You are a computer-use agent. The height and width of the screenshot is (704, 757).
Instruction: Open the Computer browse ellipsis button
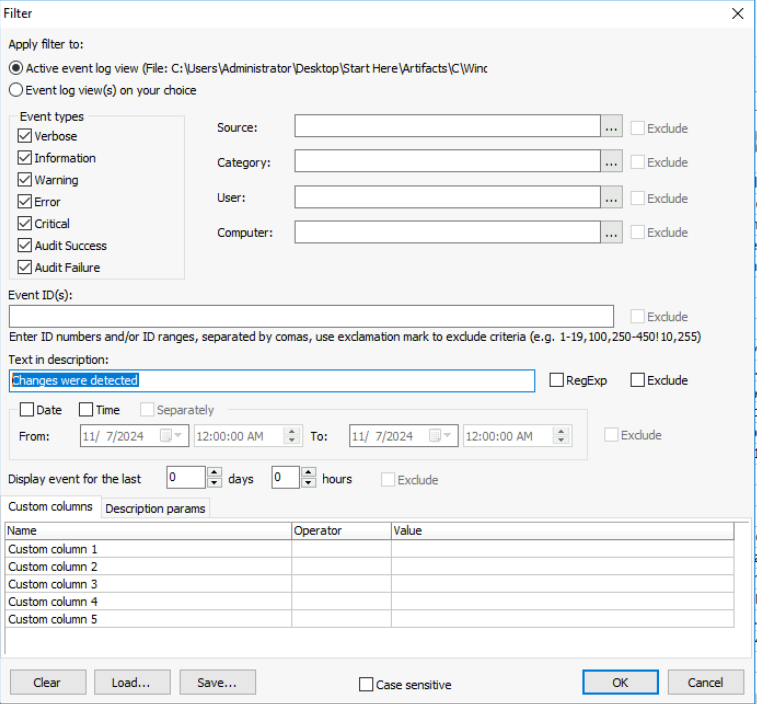(611, 233)
